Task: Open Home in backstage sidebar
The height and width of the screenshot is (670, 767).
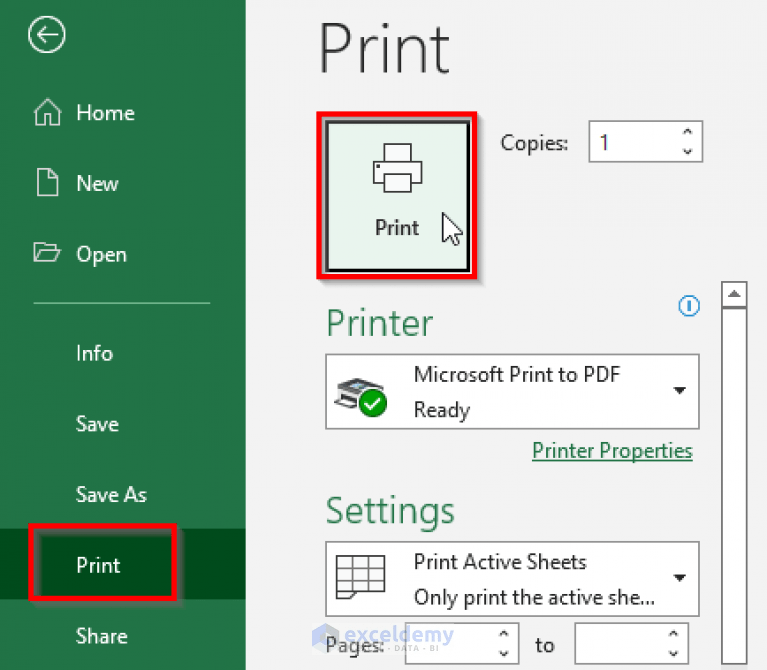Action: tap(84, 113)
